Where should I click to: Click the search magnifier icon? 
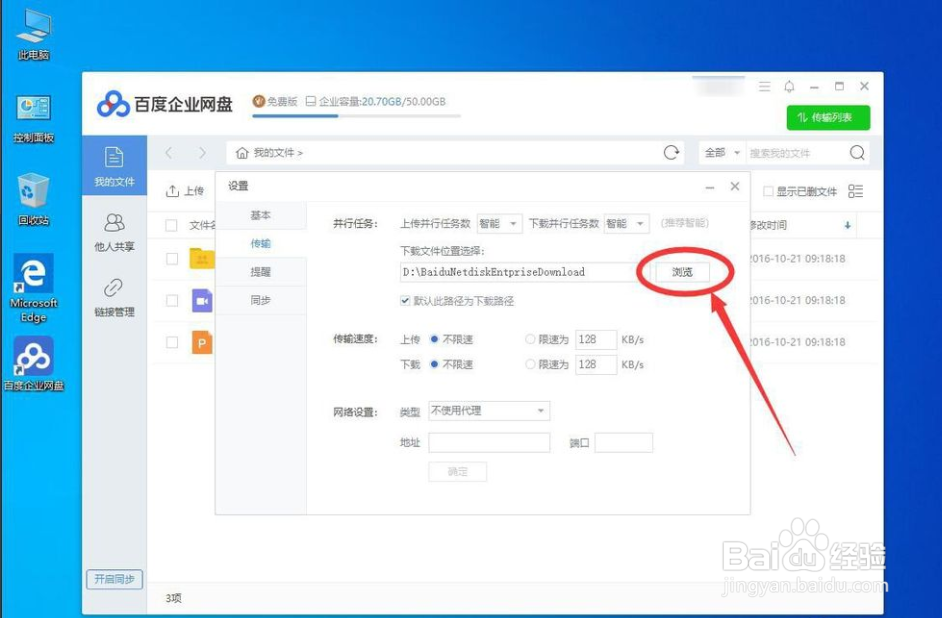(x=857, y=152)
